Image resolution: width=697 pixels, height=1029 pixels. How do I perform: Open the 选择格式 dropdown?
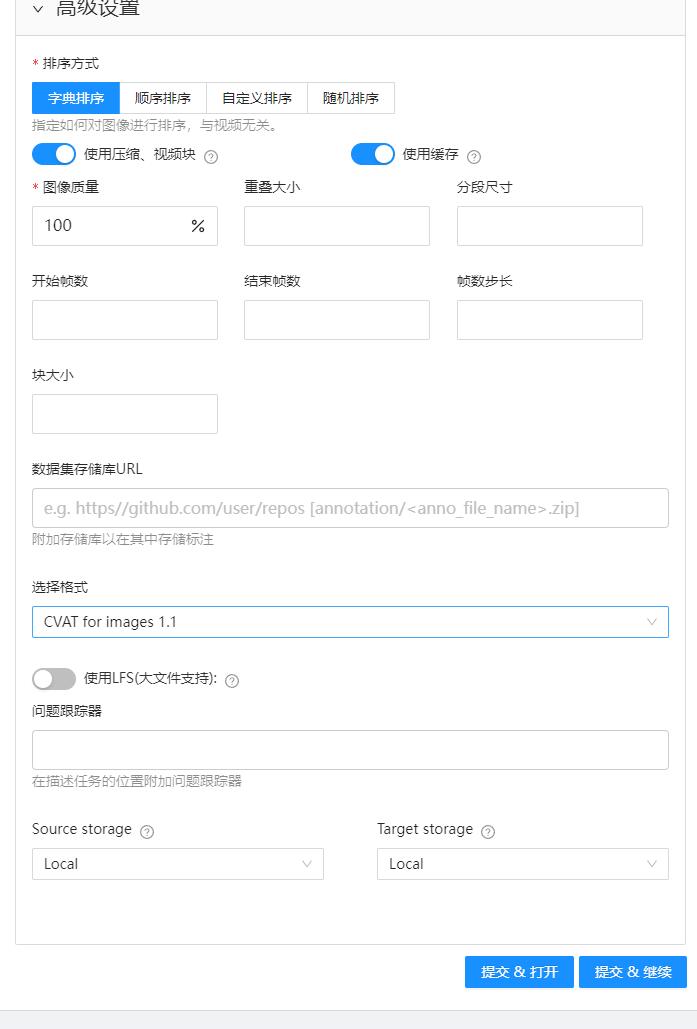coord(350,622)
